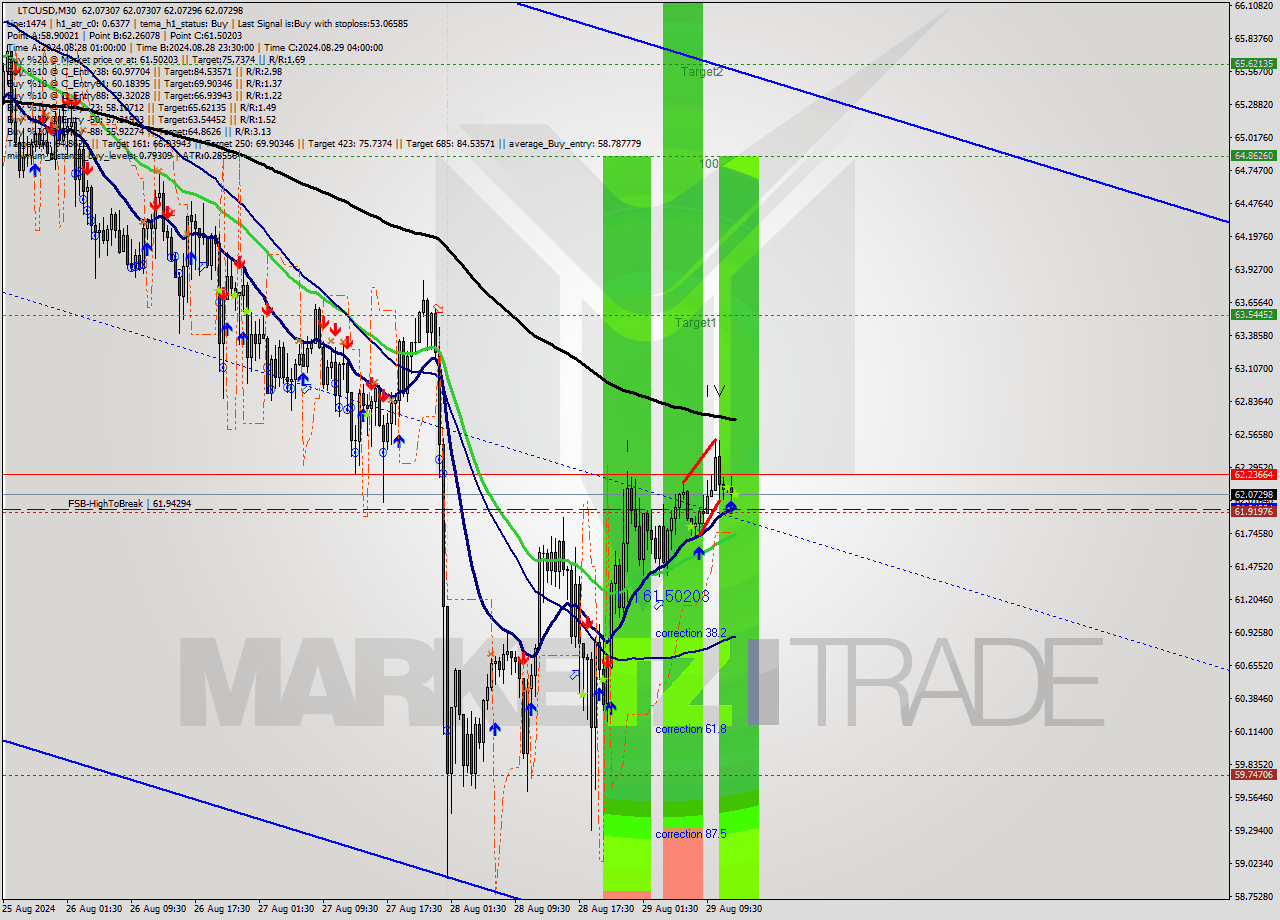The image size is (1280, 920).
Task: Click the 'correction 61.8' label
Action: click(x=691, y=729)
